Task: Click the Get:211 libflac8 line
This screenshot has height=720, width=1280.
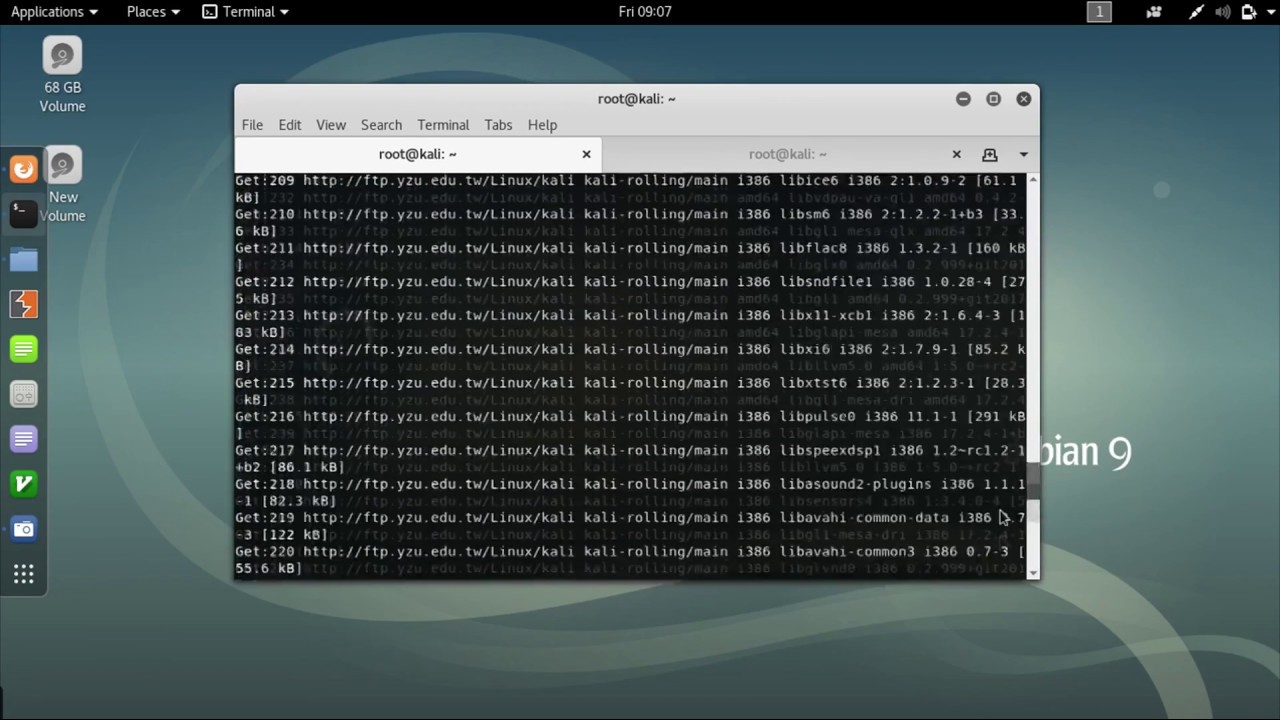Action: click(x=630, y=256)
